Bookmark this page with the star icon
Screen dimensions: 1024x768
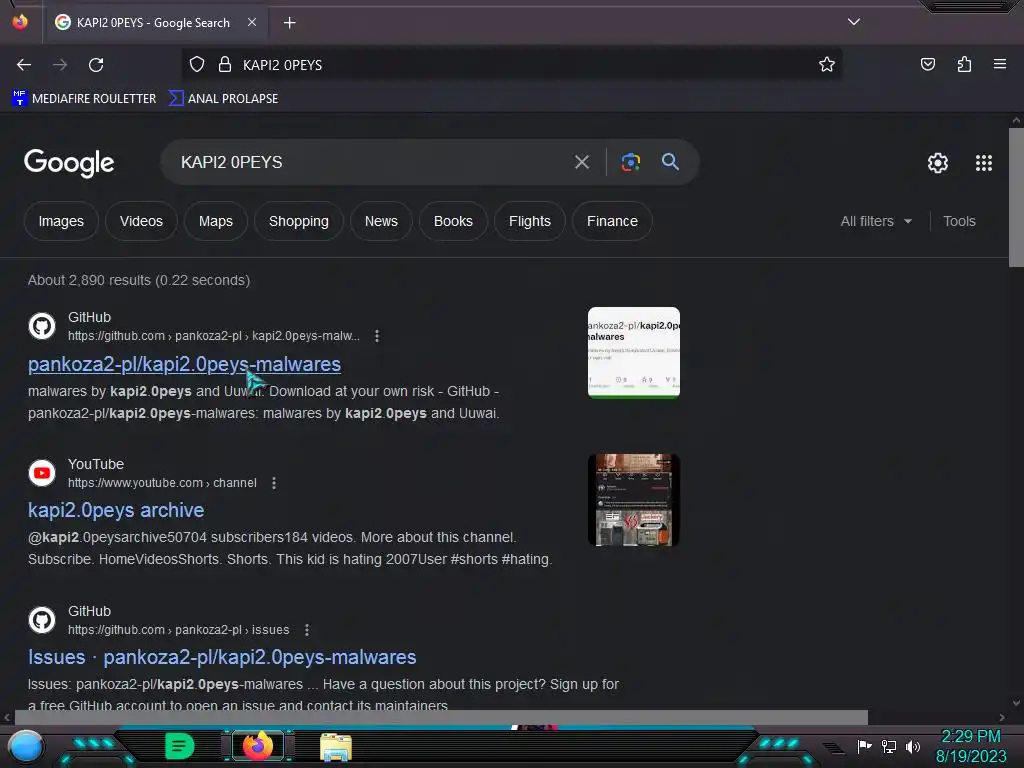click(x=827, y=65)
